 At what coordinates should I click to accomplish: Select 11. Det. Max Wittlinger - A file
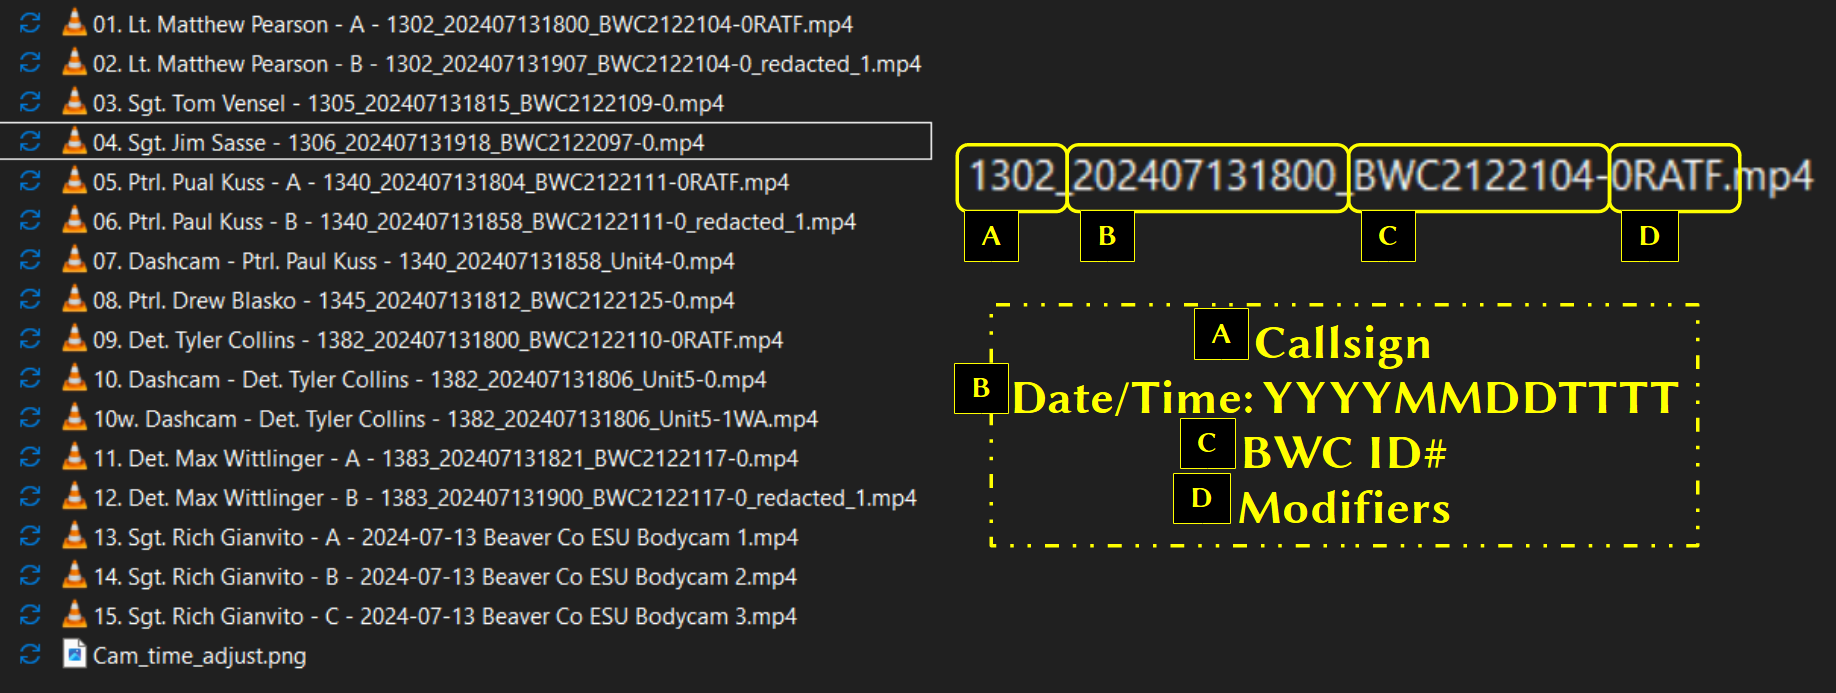(445, 459)
